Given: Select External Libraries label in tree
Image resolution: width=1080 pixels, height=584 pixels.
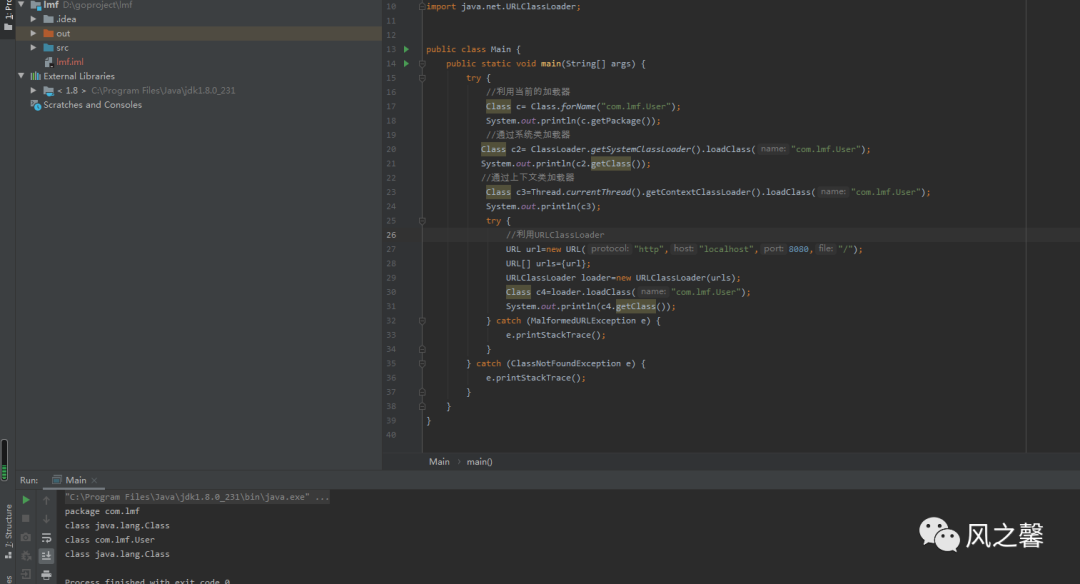Looking at the screenshot, I should pyautogui.click(x=79, y=76).
